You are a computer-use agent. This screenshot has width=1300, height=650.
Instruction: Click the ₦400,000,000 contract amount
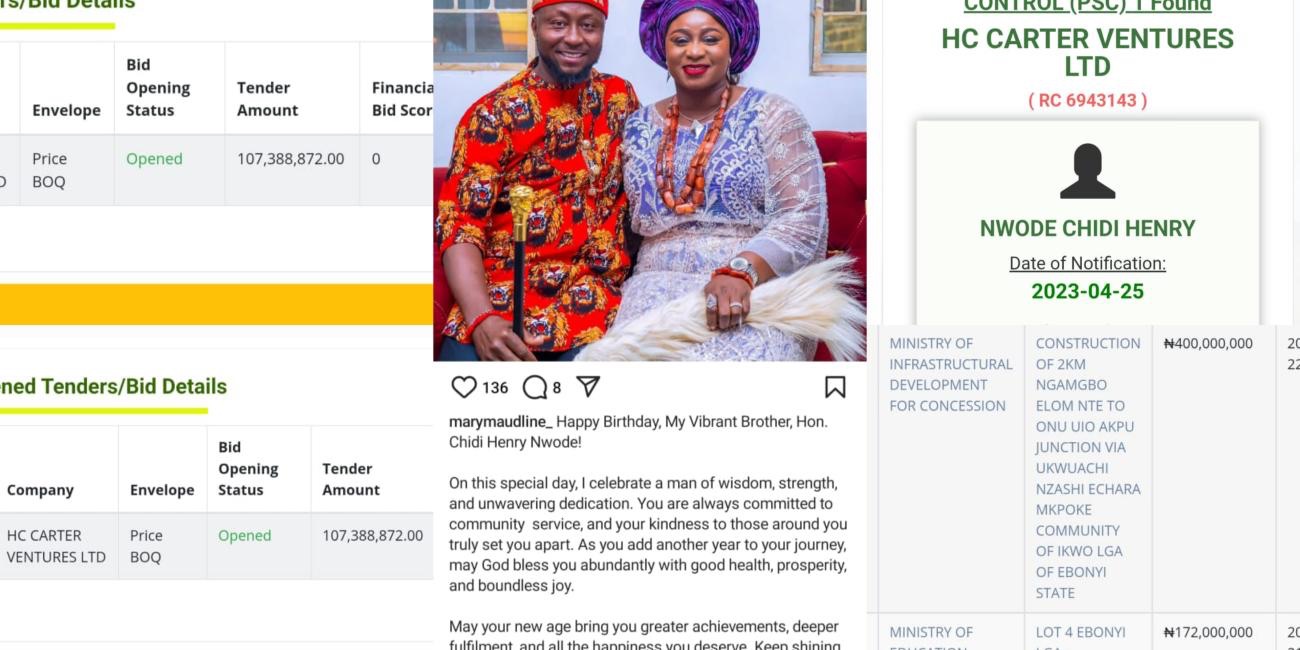pos(1208,344)
